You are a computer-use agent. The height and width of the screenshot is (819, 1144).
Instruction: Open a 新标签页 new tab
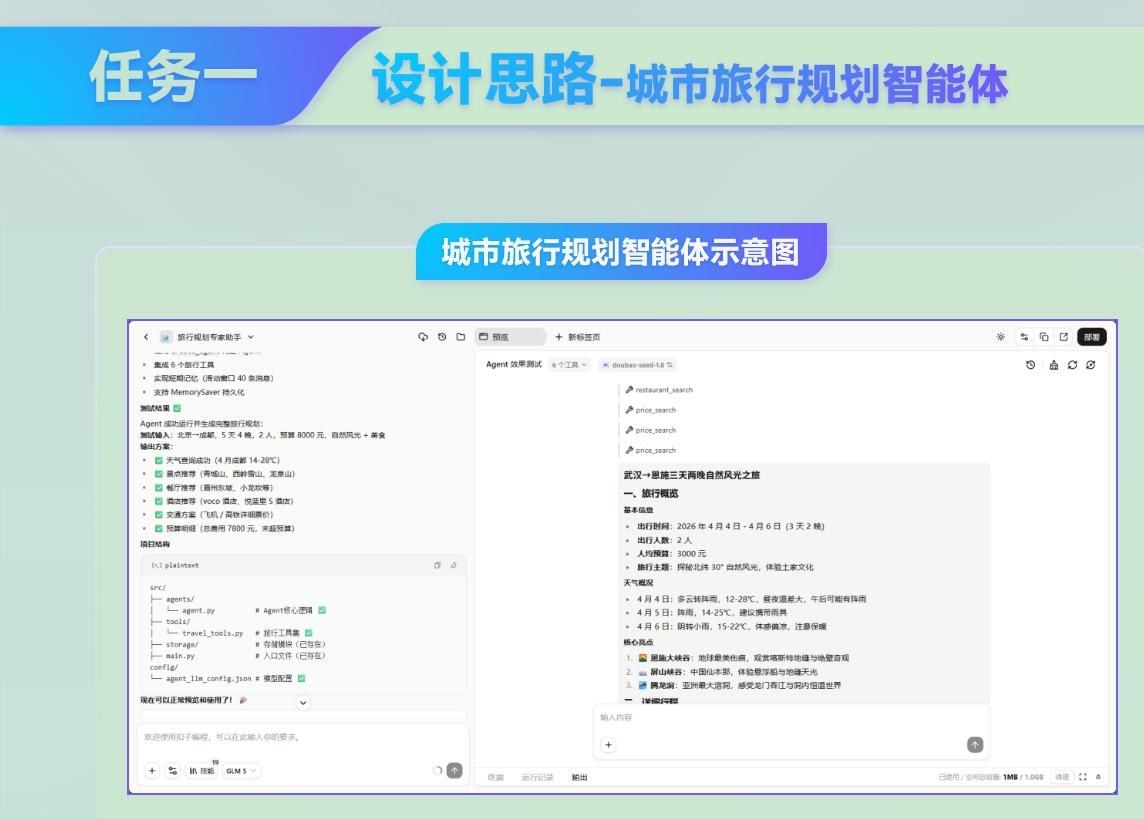[577, 337]
